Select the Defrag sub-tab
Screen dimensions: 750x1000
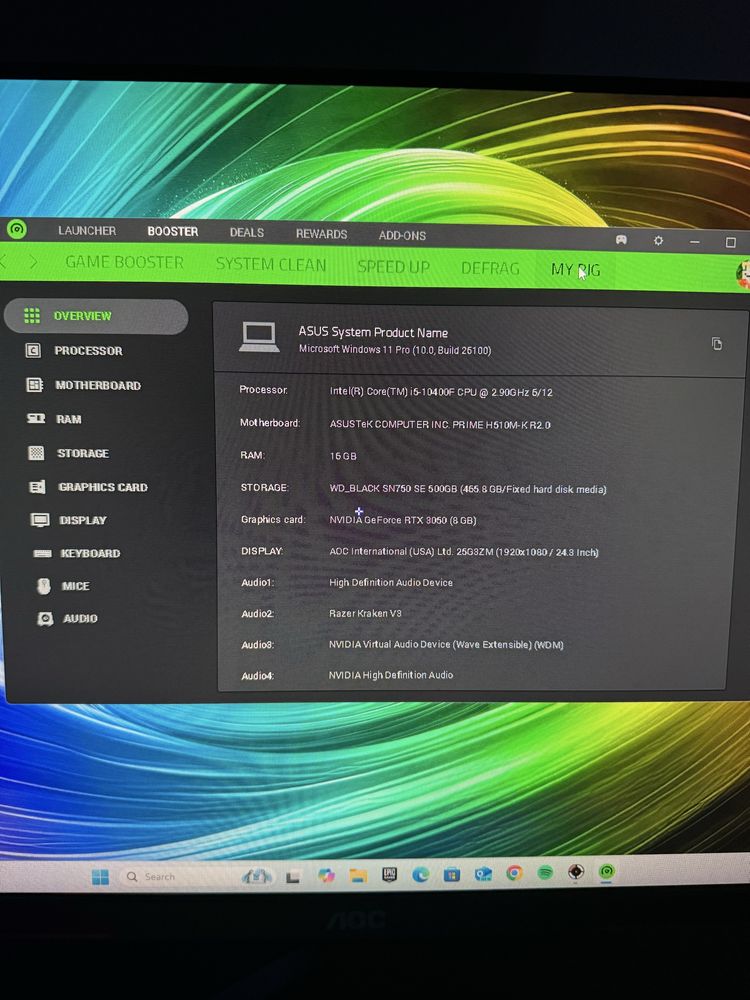click(x=490, y=268)
